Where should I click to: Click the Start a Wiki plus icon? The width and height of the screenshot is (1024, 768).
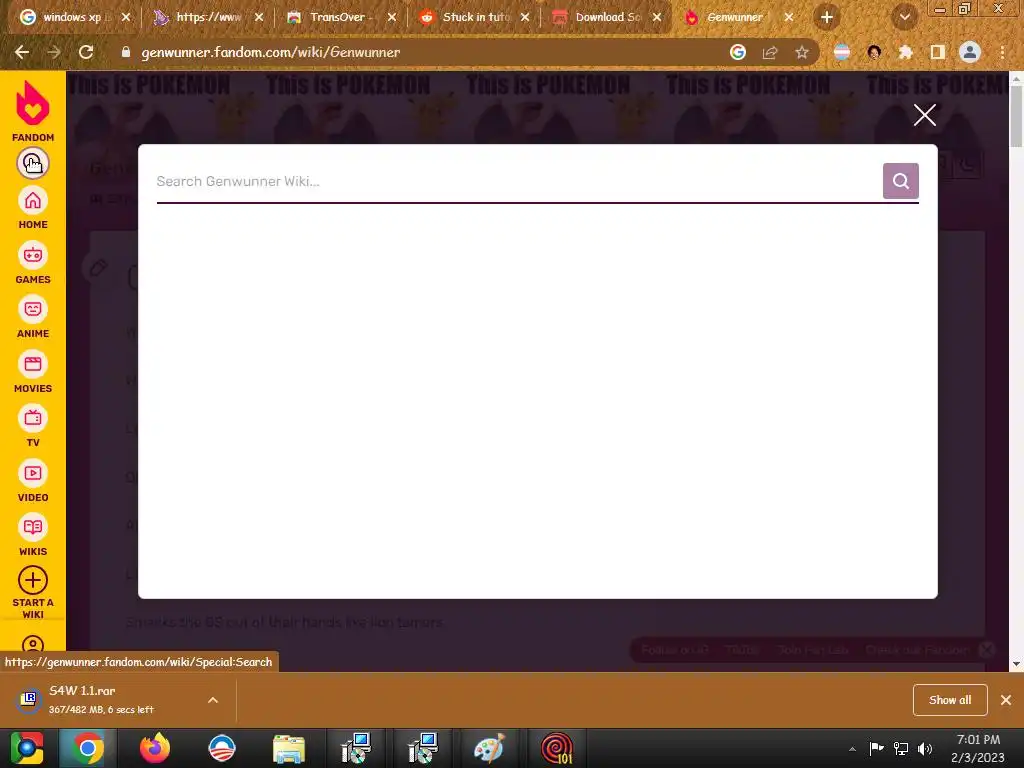coord(33,580)
